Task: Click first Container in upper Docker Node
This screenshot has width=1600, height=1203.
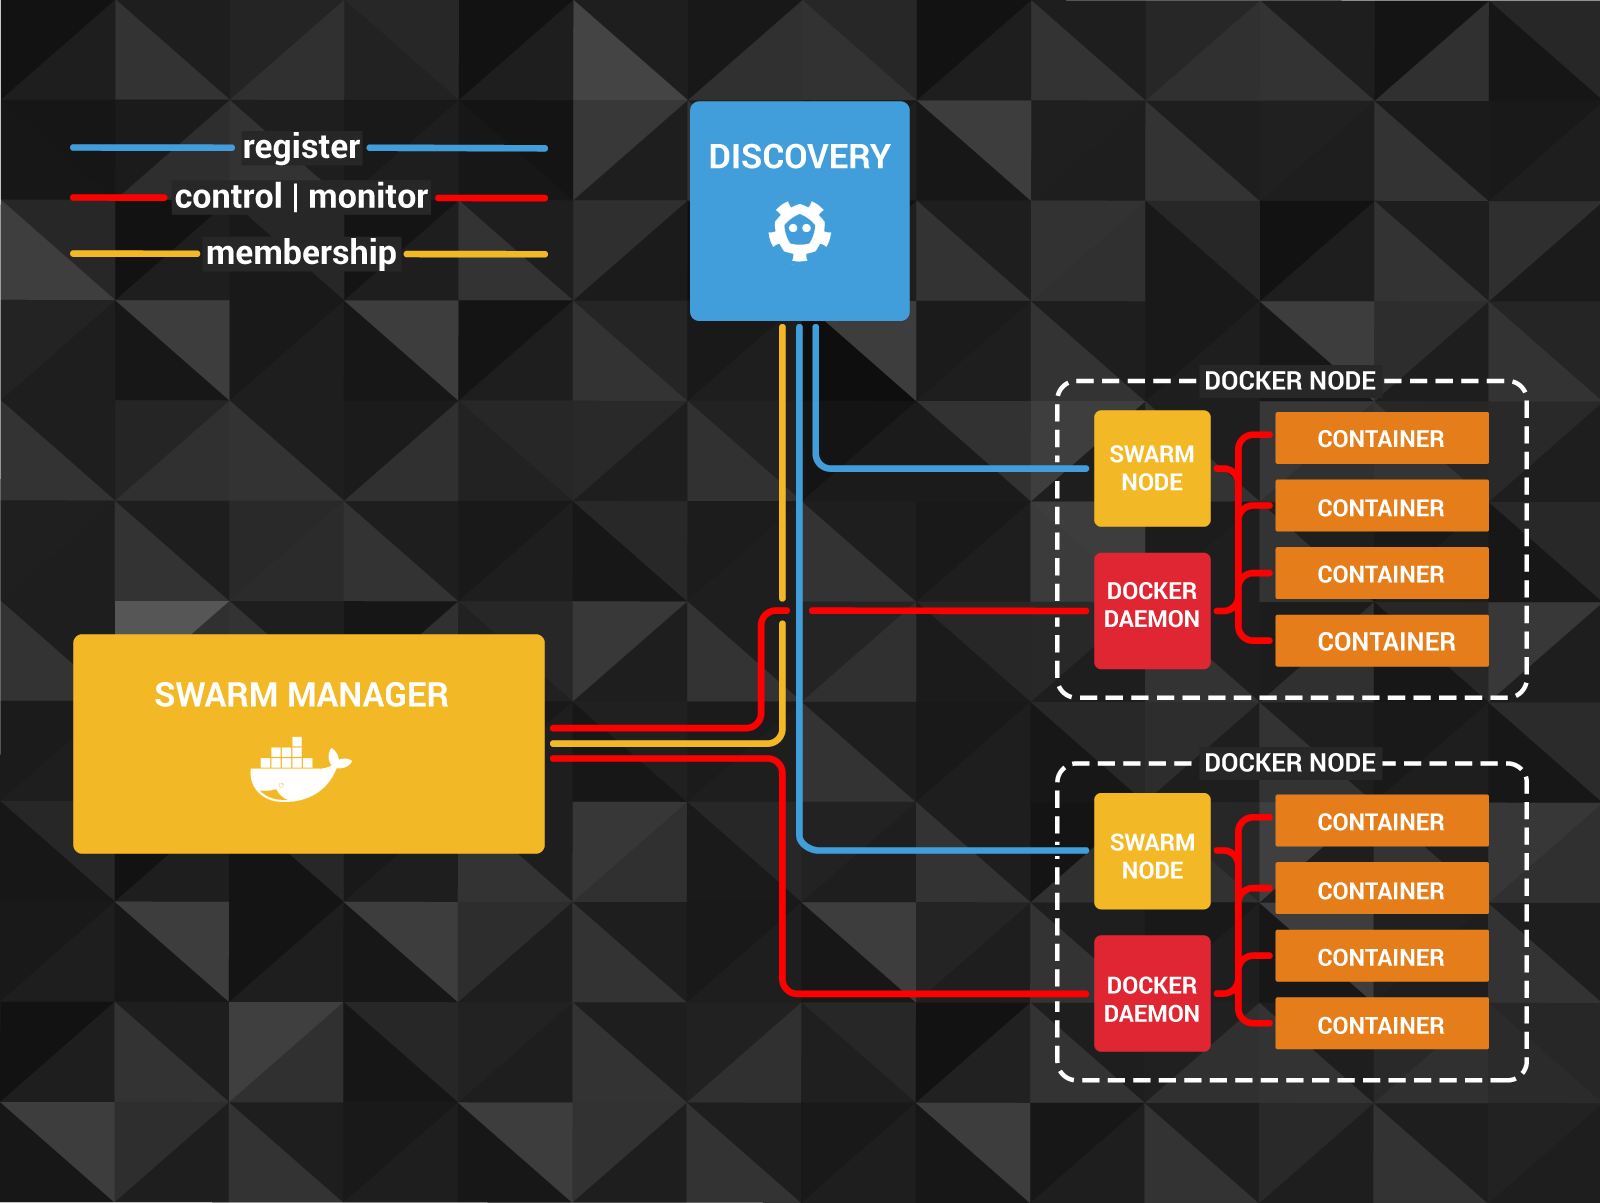Action: 1381,438
